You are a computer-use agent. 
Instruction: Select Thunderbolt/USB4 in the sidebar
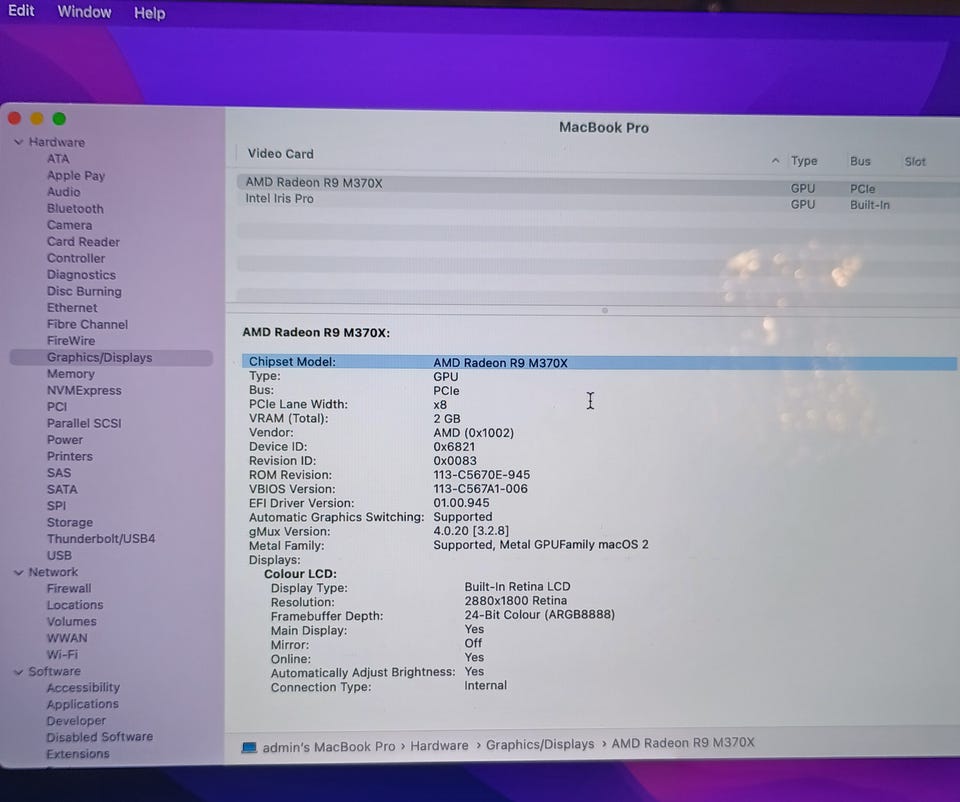(101, 539)
